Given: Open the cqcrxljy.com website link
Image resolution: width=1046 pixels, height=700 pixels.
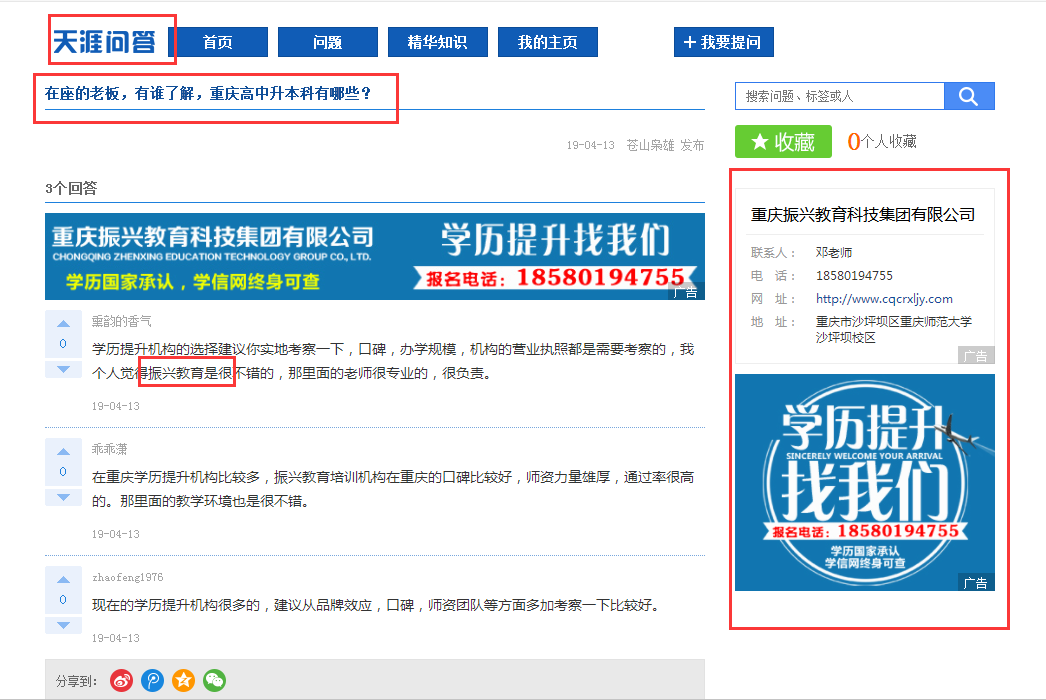Looking at the screenshot, I should 884,299.
